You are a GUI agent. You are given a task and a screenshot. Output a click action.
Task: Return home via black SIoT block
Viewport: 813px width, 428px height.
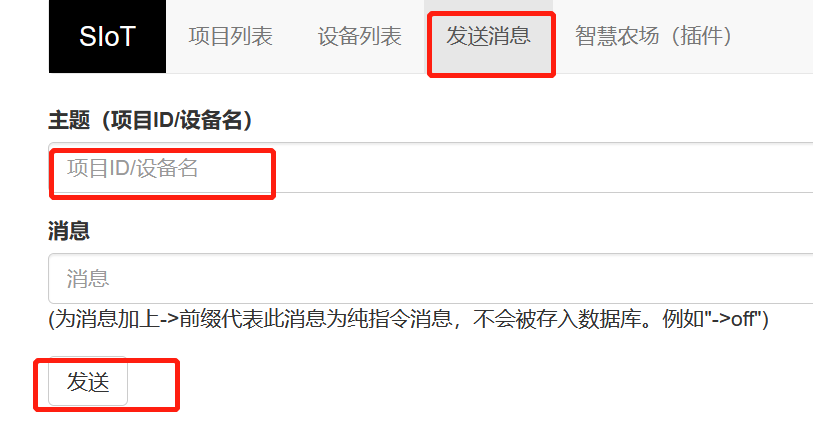(x=107, y=36)
